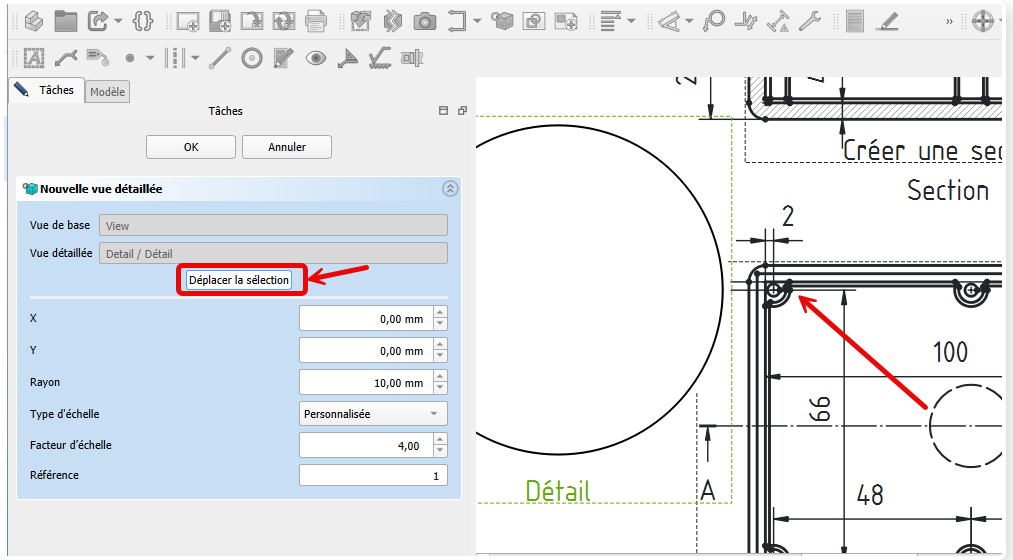Click the camera icon in the toolbar
Screen dimensions: 1013x560
[x=424, y=20]
